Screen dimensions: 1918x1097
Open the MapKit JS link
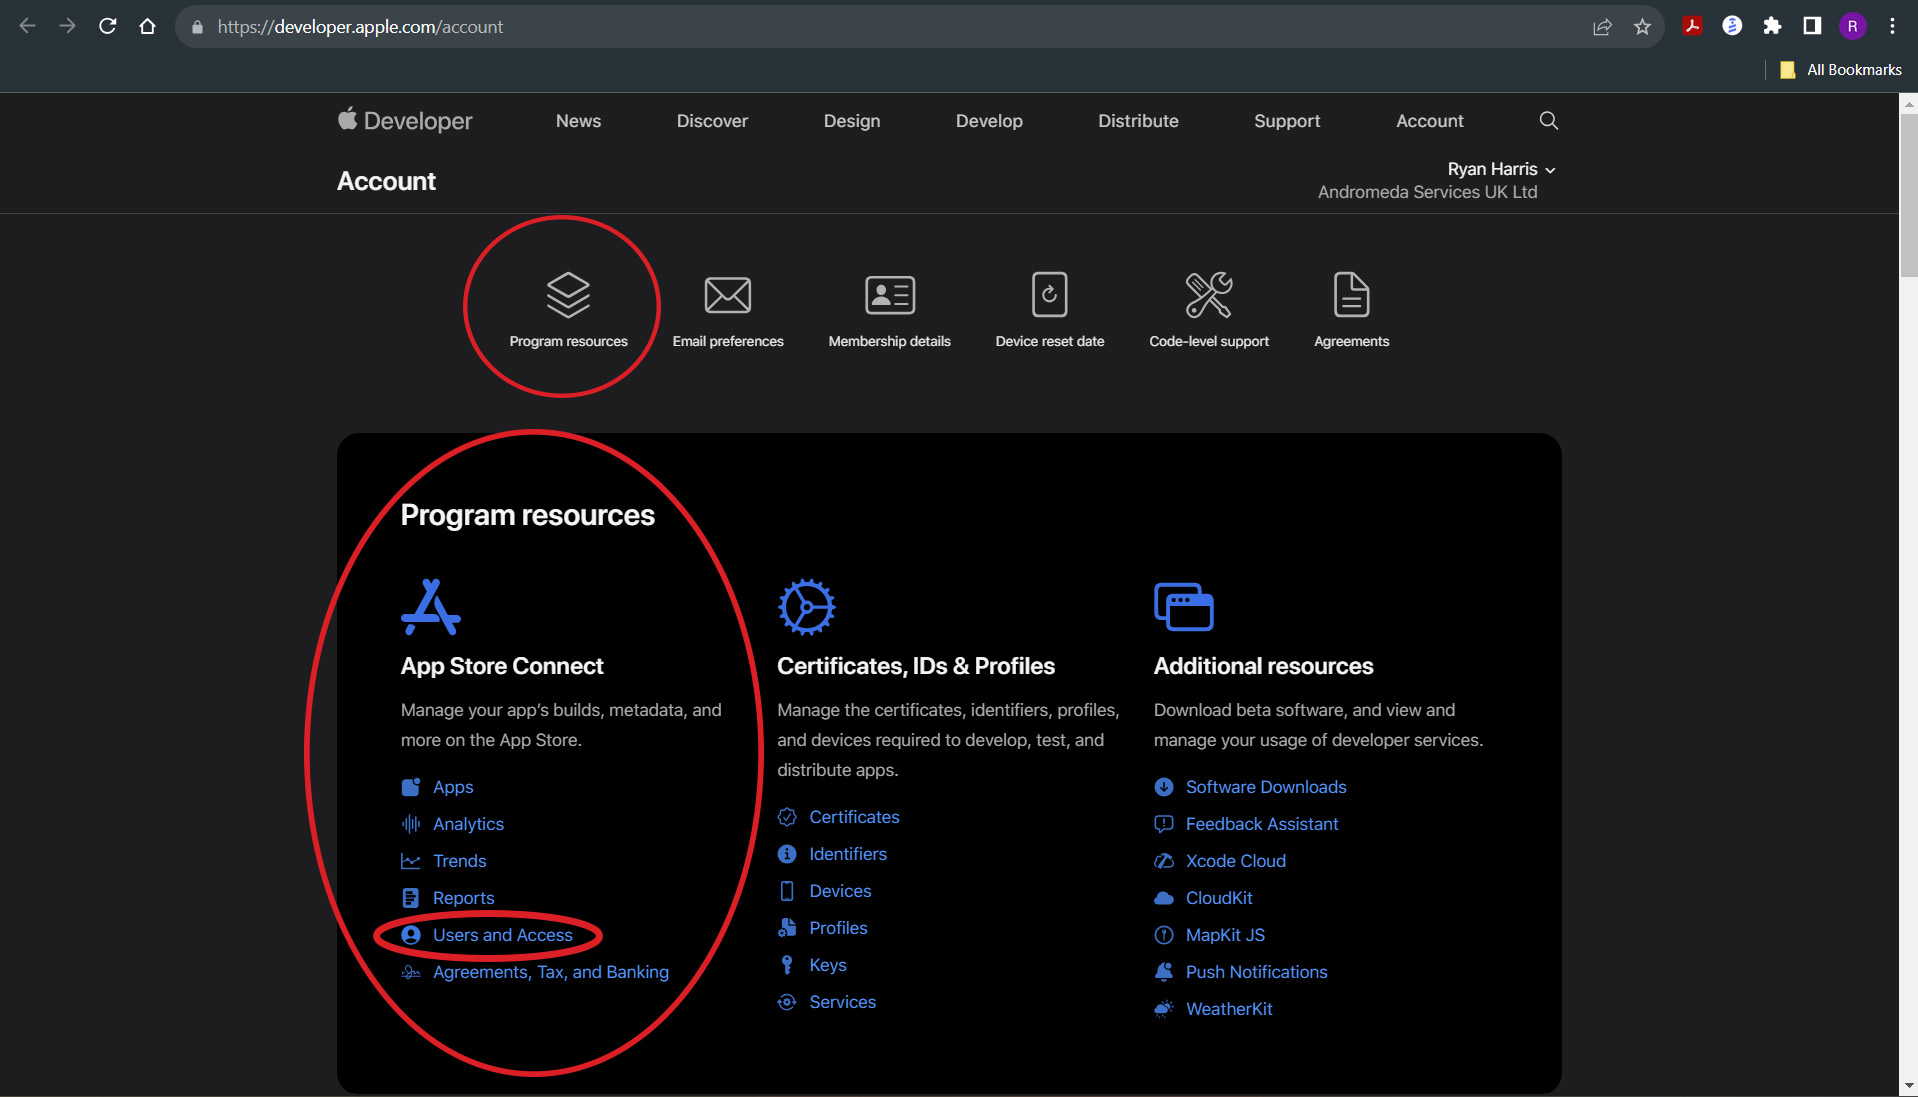(1225, 935)
